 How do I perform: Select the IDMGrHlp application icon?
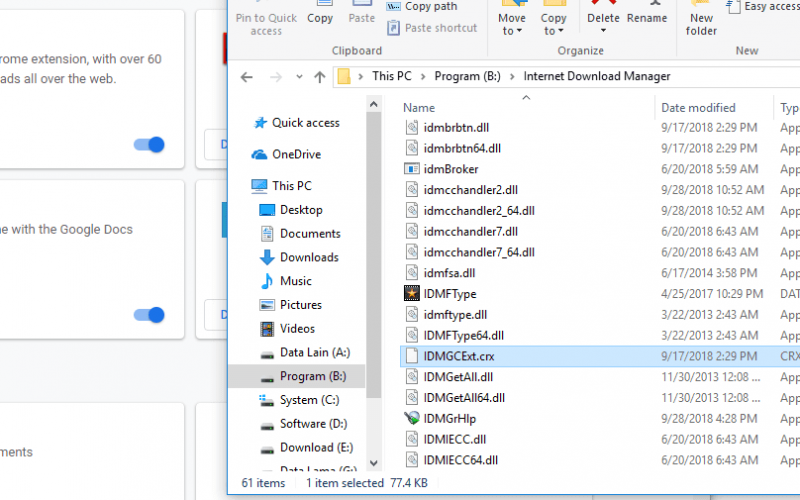pyautogui.click(x=412, y=418)
